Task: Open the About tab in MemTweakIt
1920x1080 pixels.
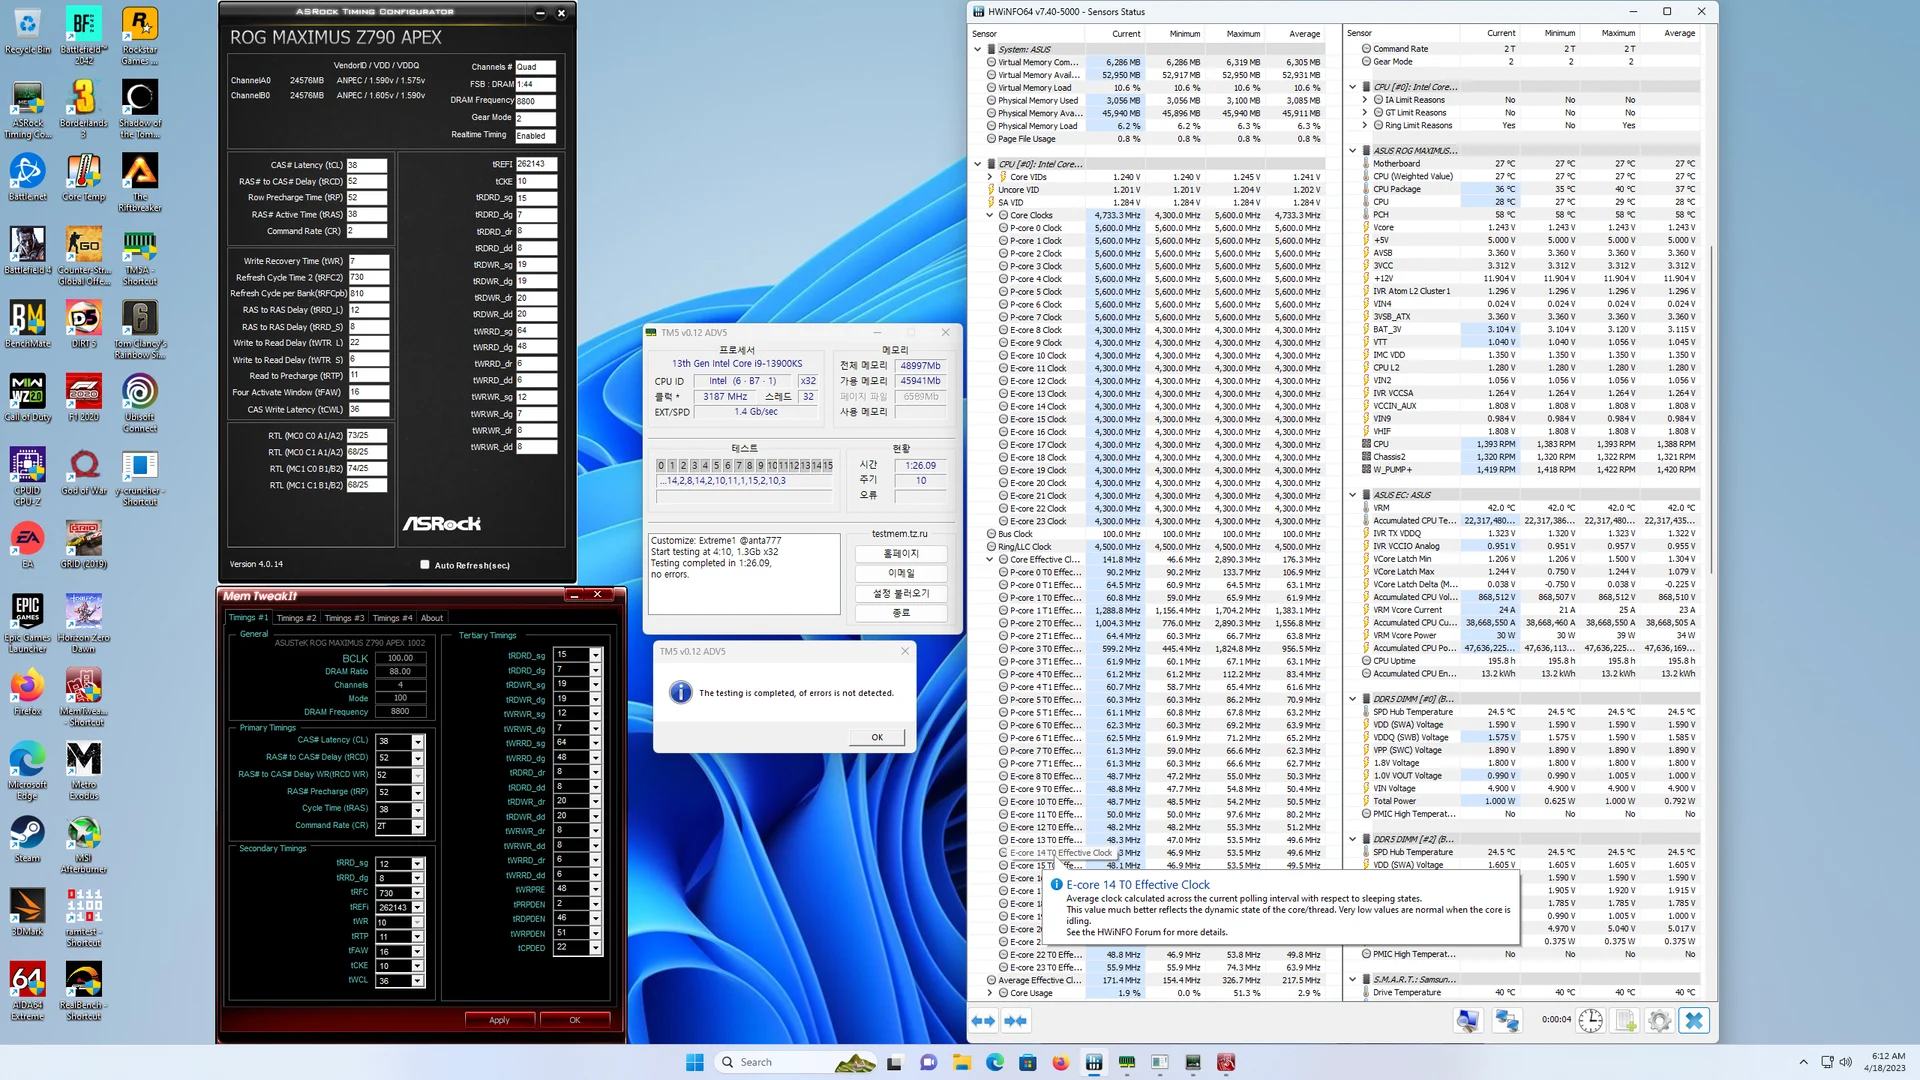Action: click(432, 618)
